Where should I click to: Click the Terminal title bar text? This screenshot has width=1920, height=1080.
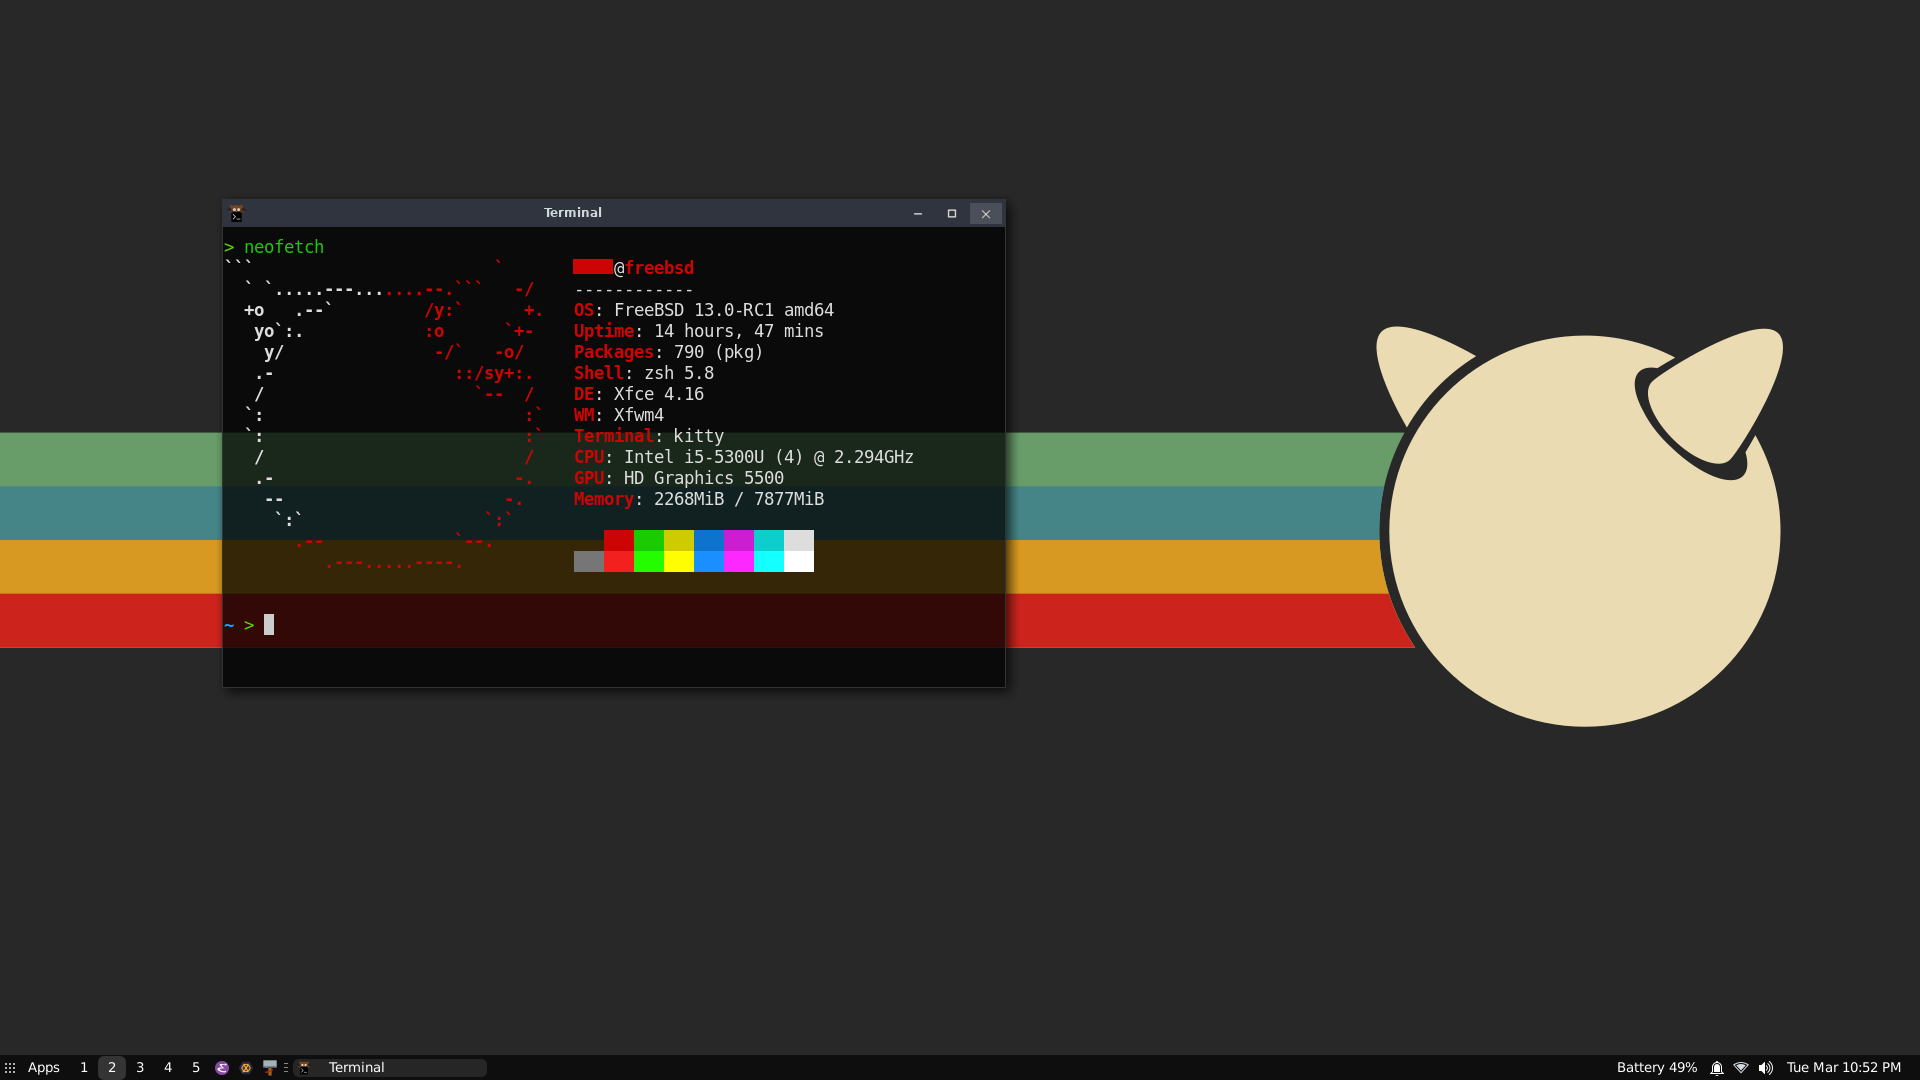(x=572, y=213)
